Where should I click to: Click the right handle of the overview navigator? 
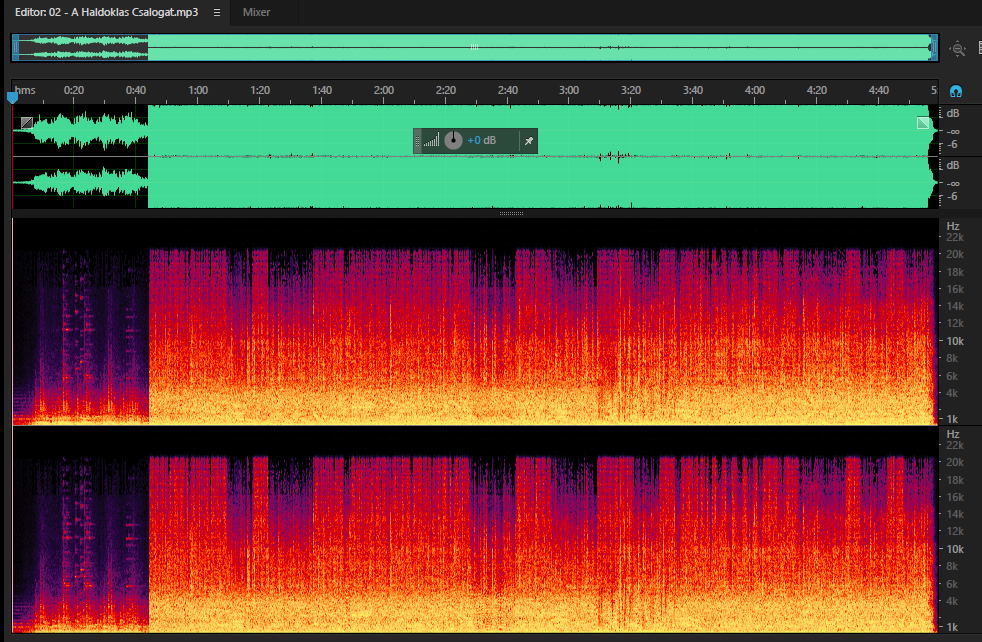934,48
